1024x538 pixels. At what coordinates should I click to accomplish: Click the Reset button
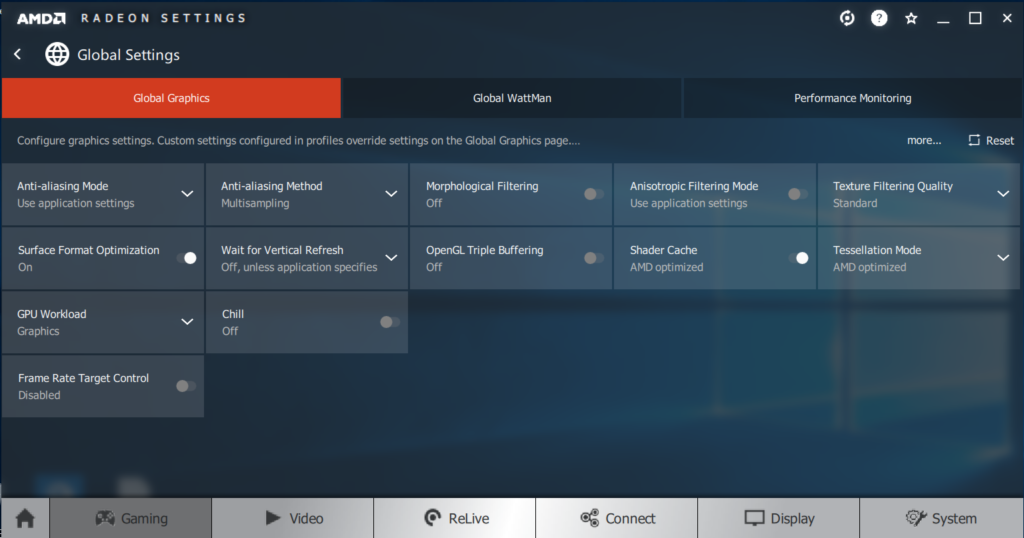[991, 141]
